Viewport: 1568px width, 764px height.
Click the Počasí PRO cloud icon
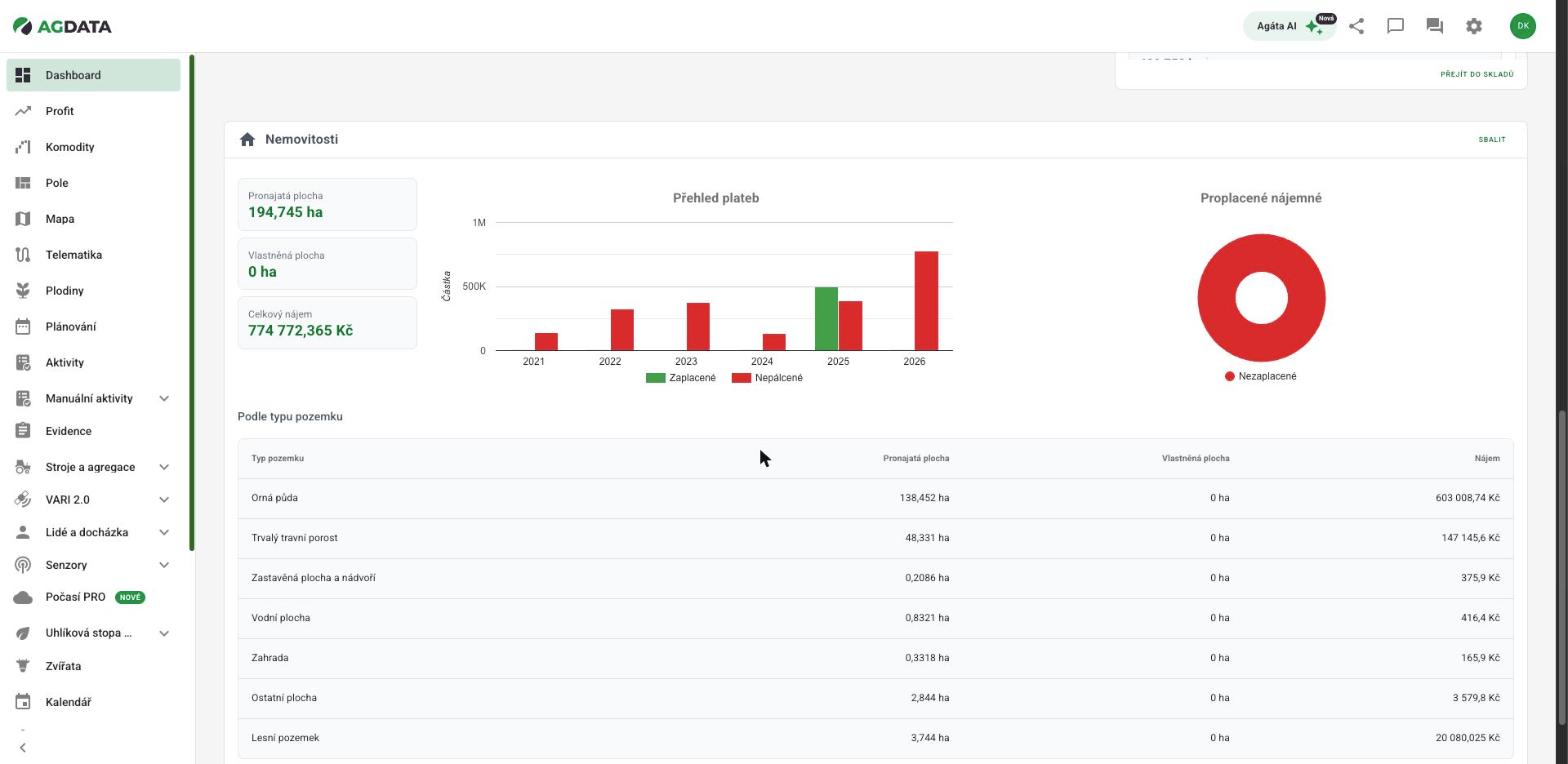click(23, 597)
